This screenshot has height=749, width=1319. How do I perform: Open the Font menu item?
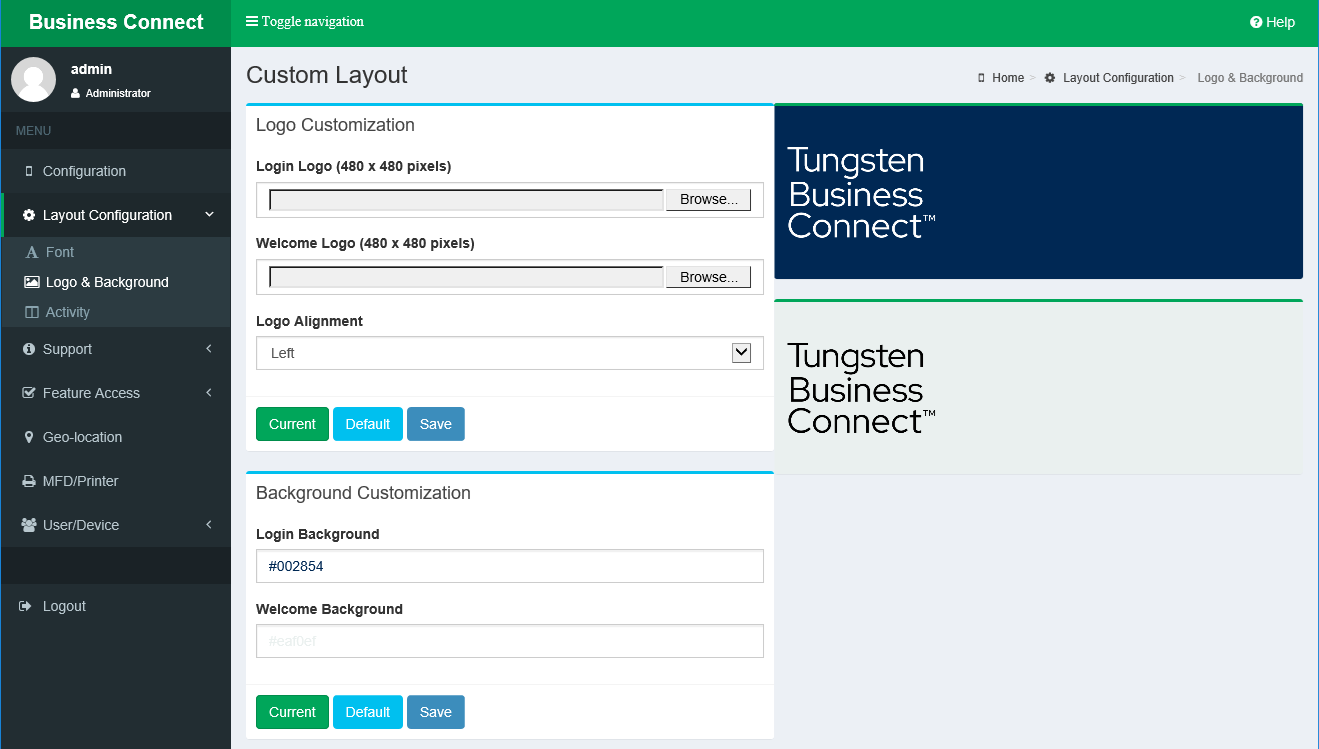click(x=60, y=252)
